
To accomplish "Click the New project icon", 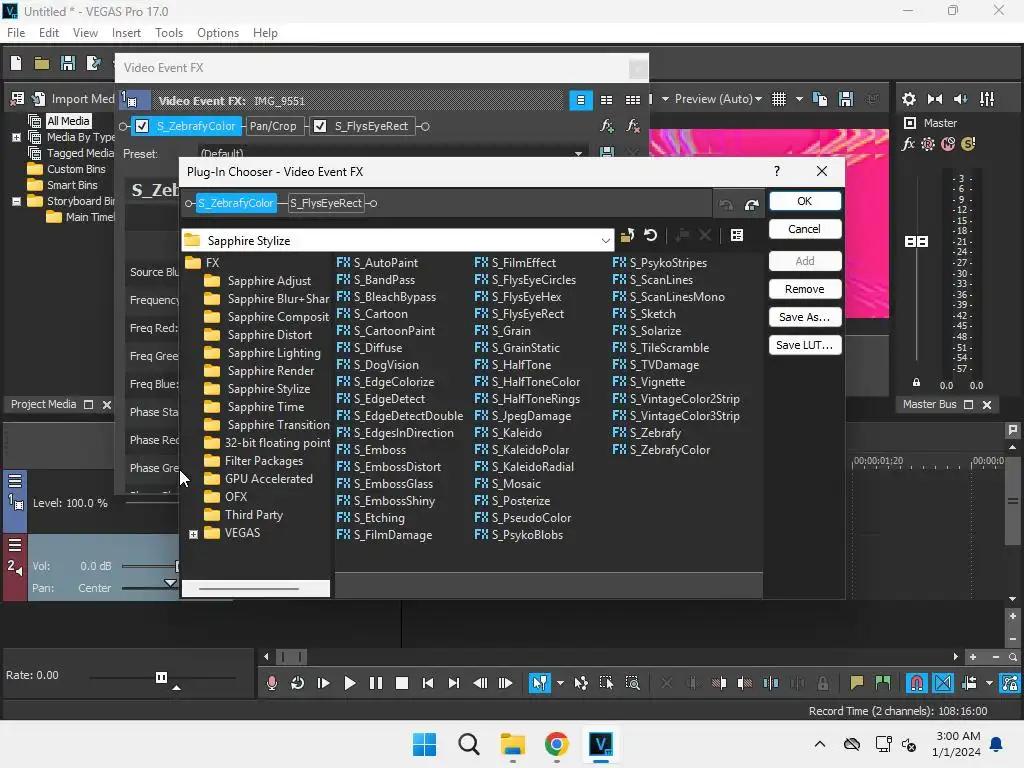I will pyautogui.click(x=16, y=63).
